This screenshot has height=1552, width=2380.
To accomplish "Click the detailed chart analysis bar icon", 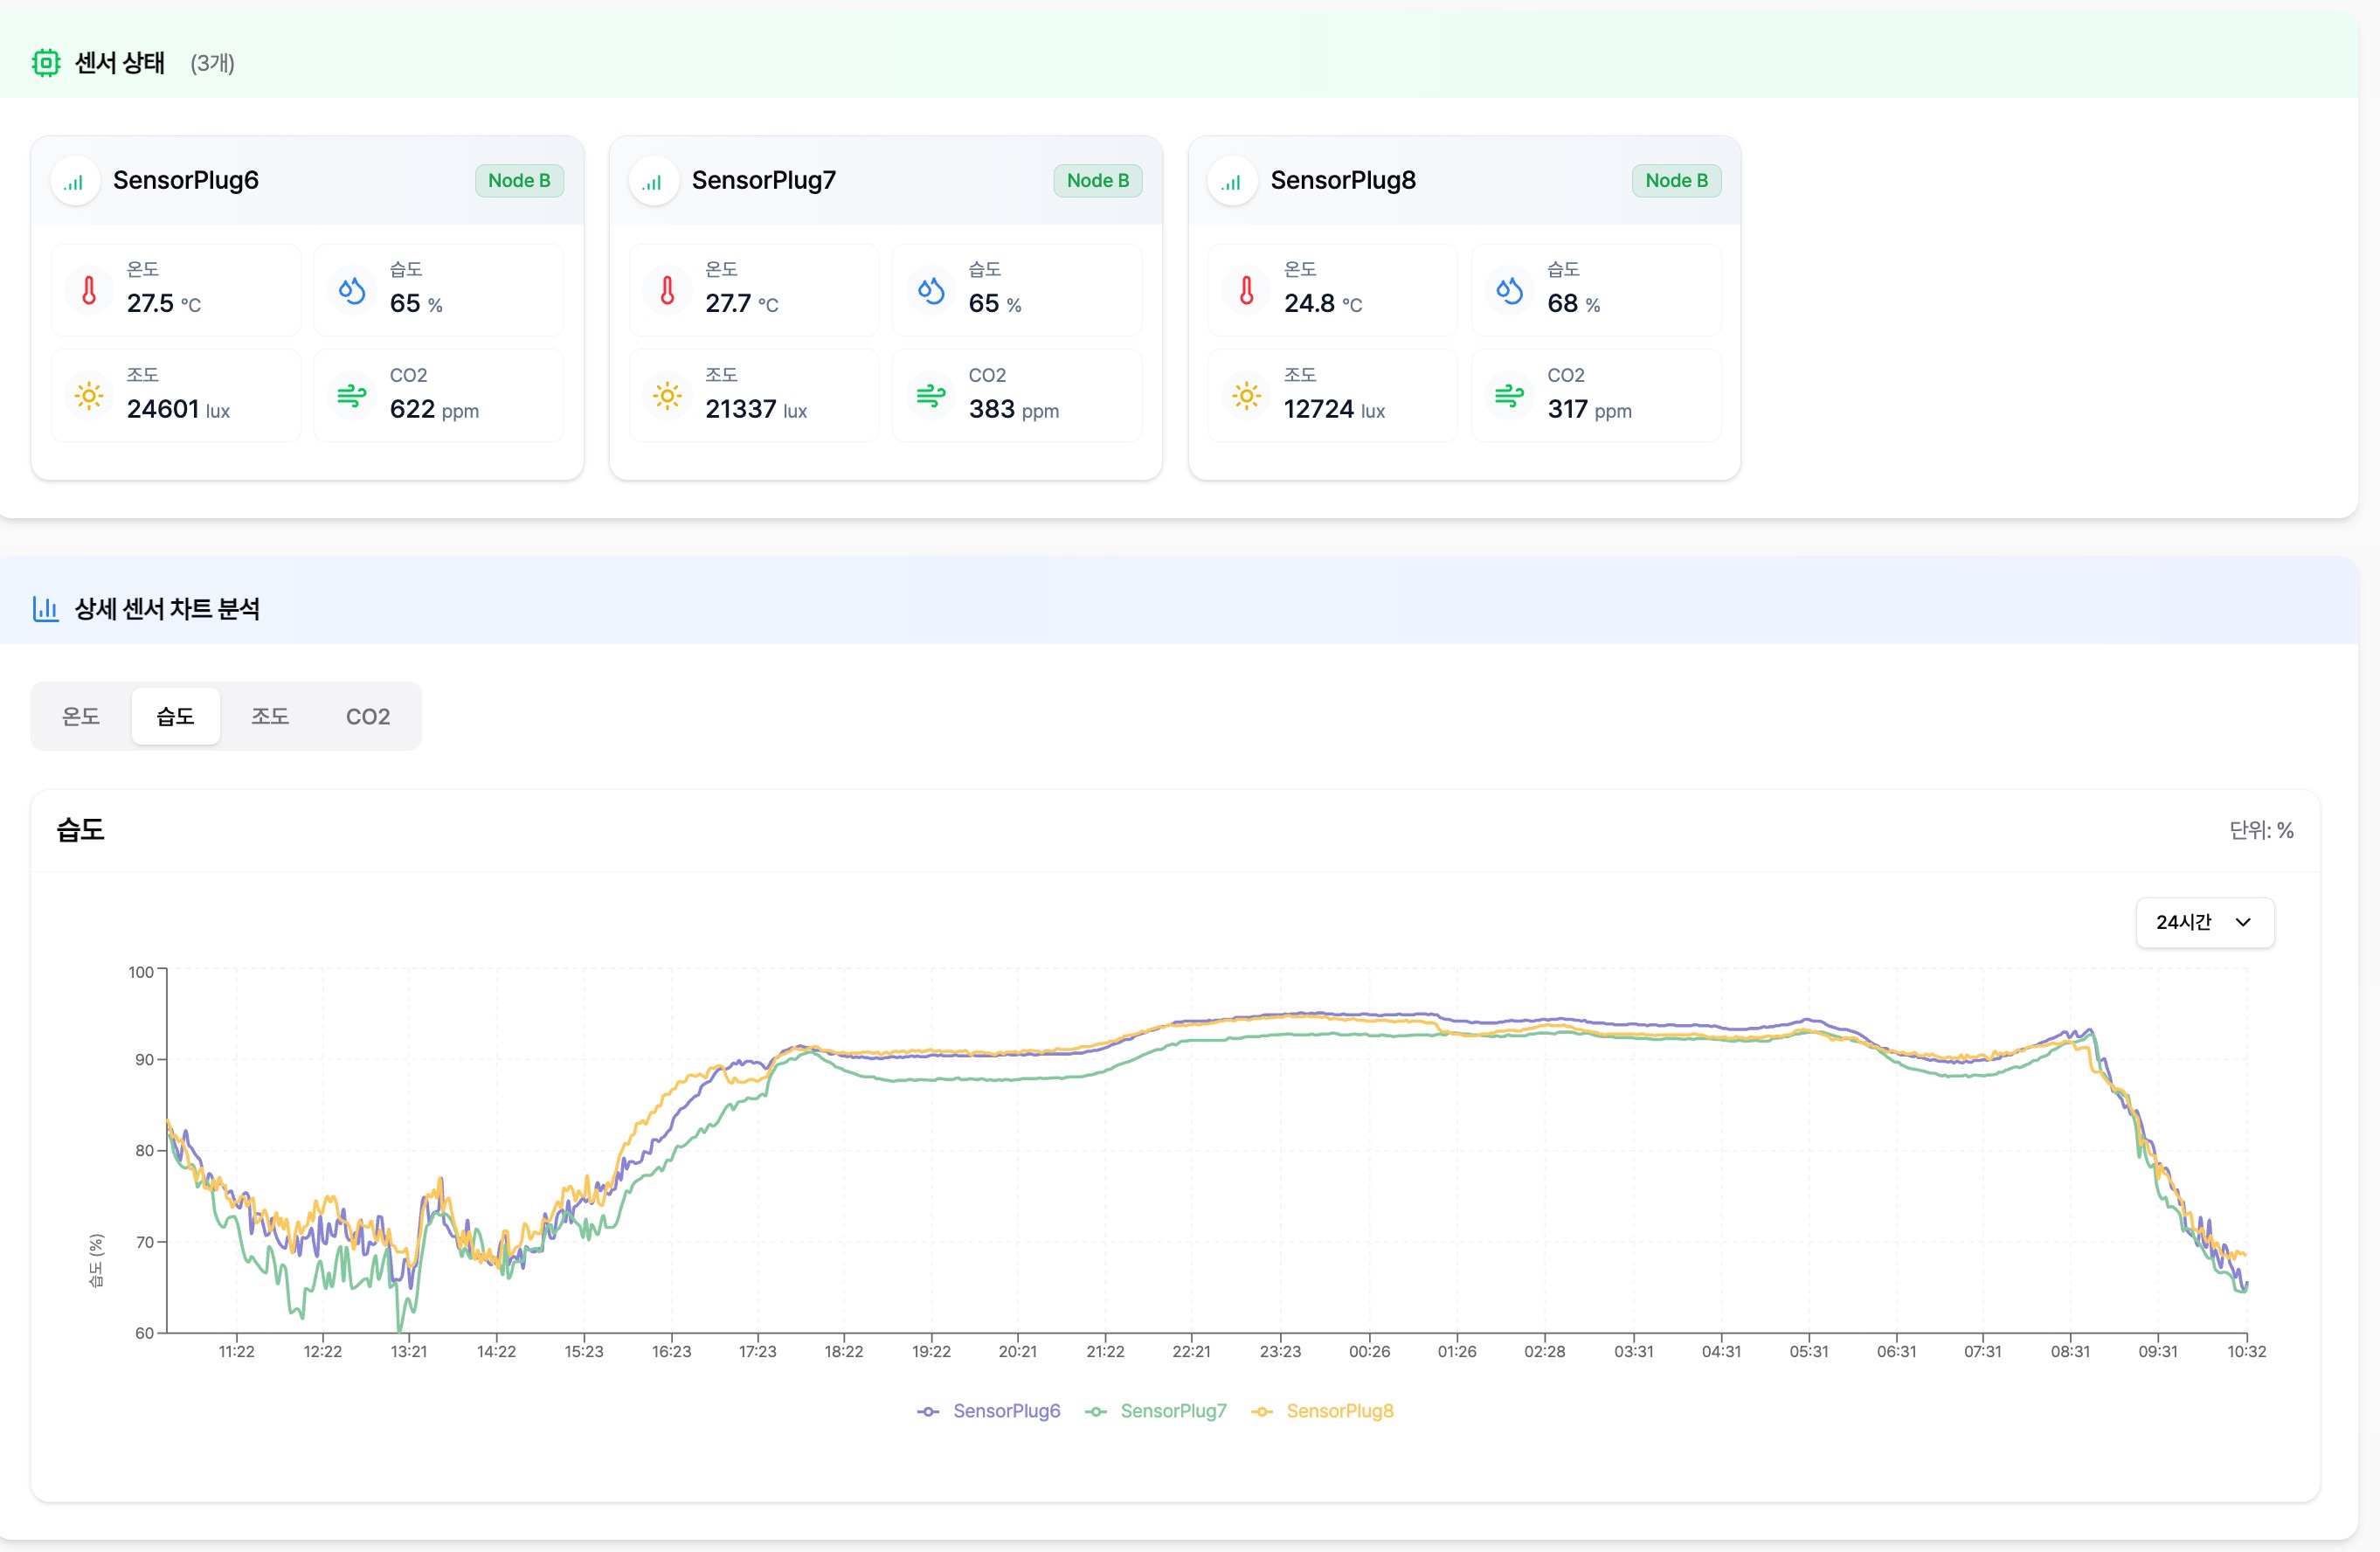I will coord(46,608).
